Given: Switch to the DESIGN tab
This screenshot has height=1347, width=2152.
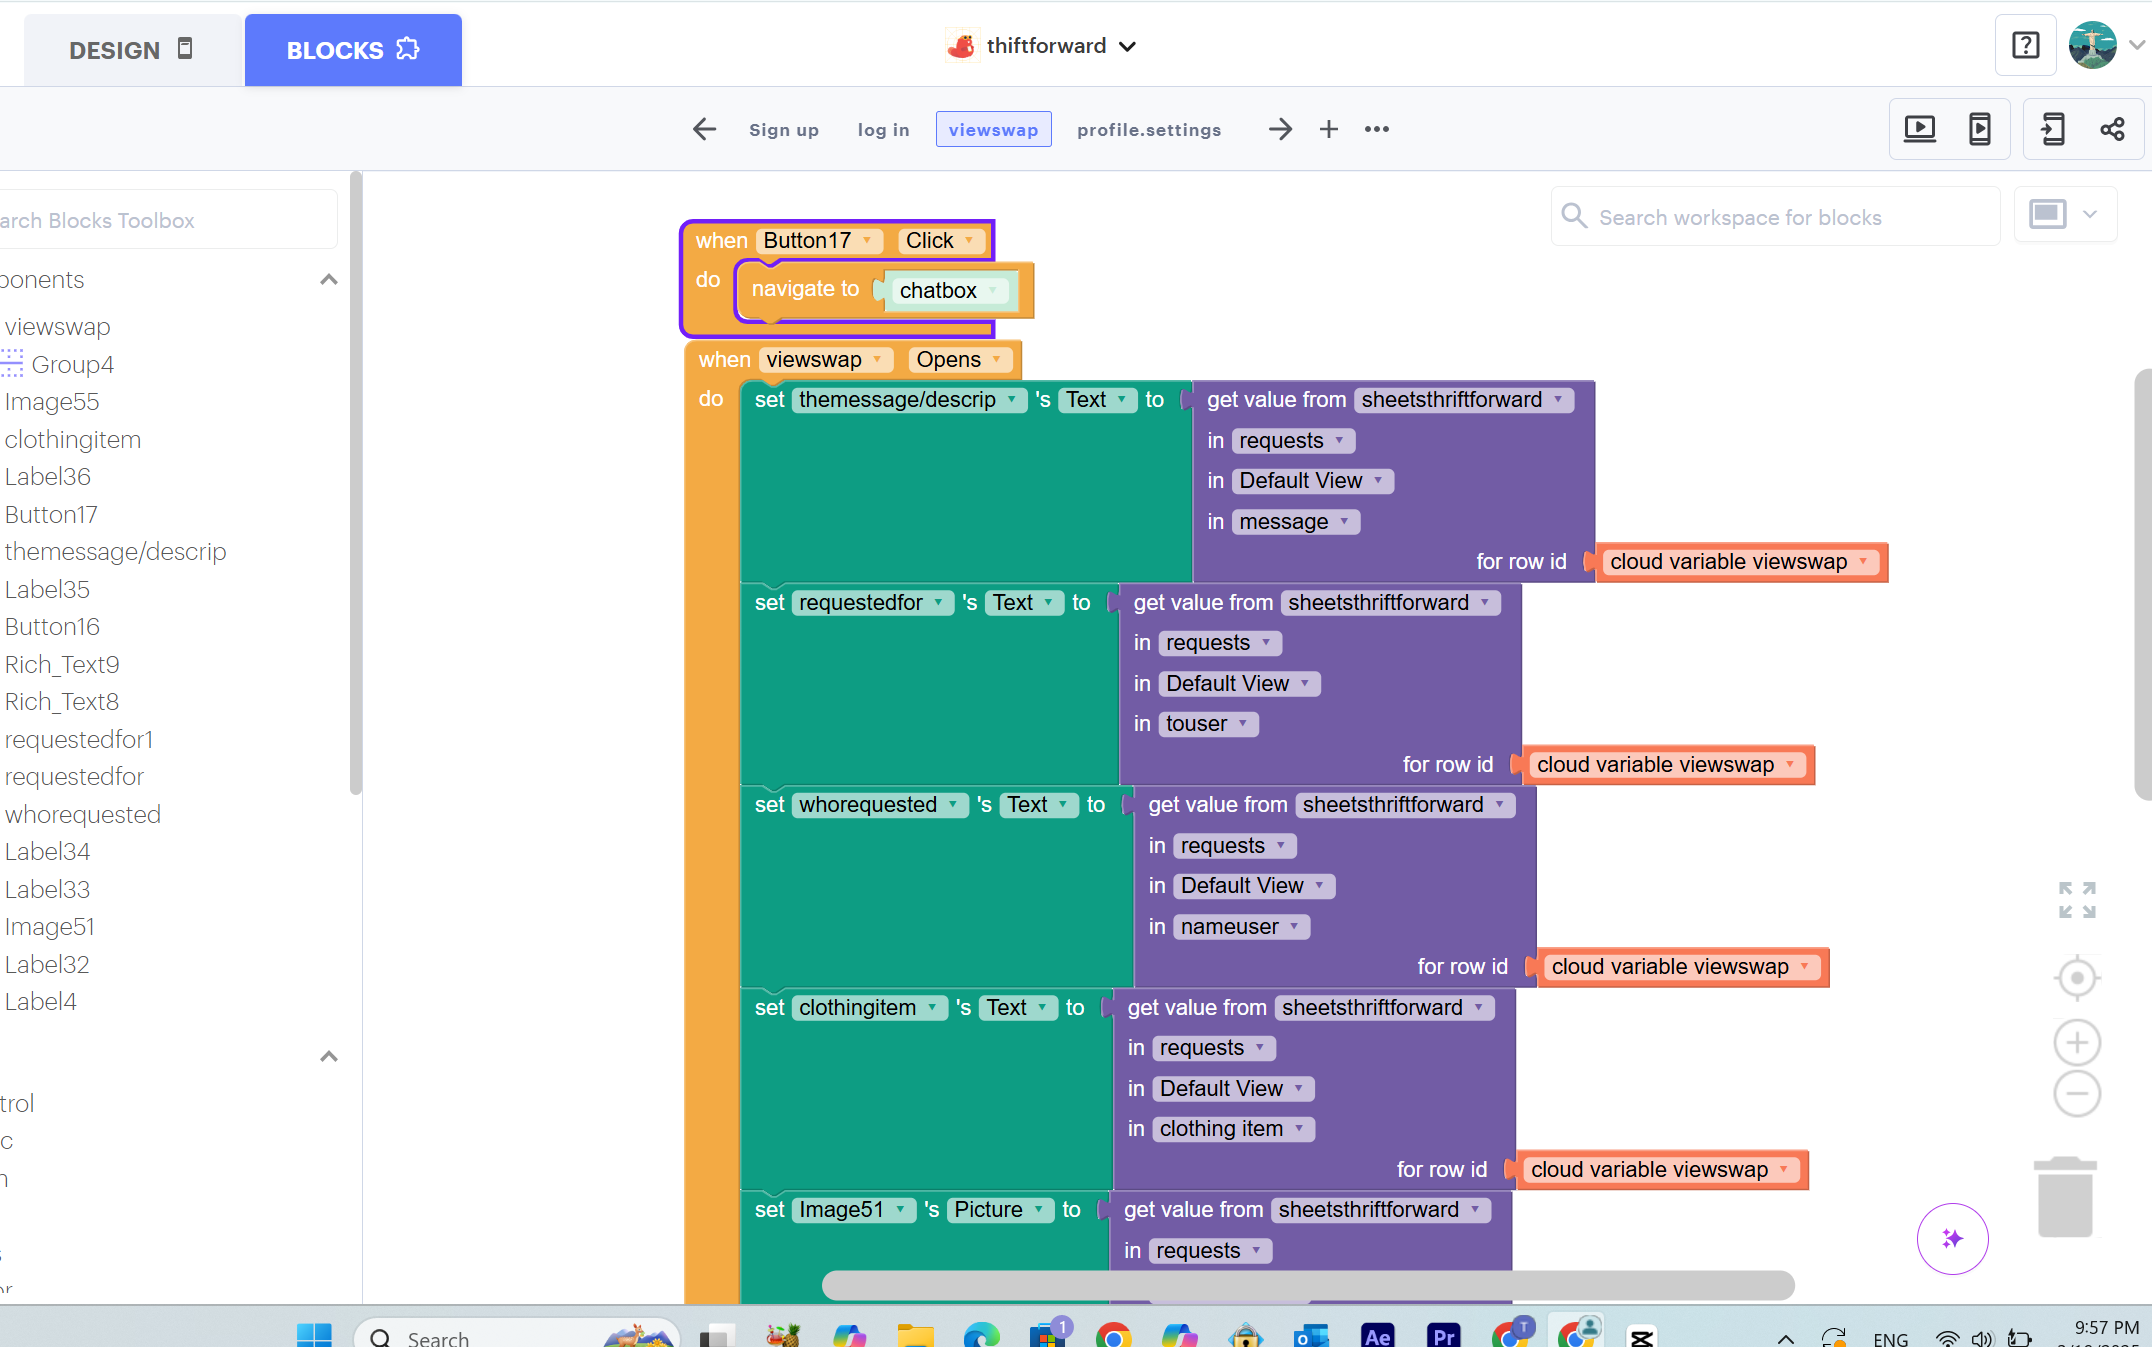Looking at the screenshot, I should (x=131, y=50).
